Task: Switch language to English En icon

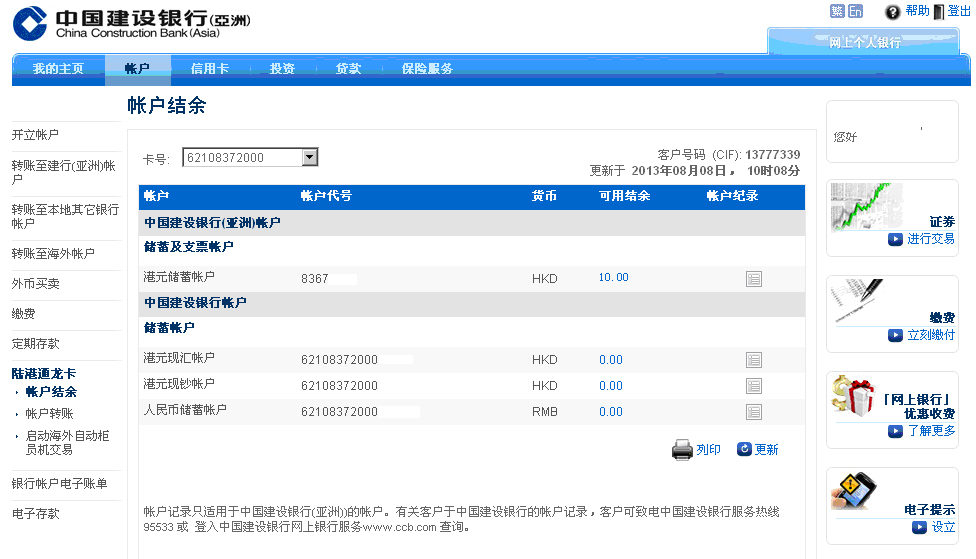Action: [x=855, y=11]
